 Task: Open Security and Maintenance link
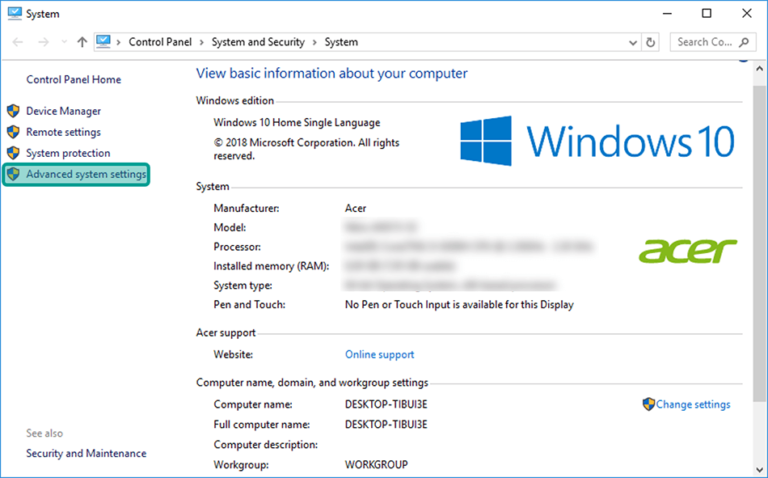pyautogui.click(x=86, y=454)
